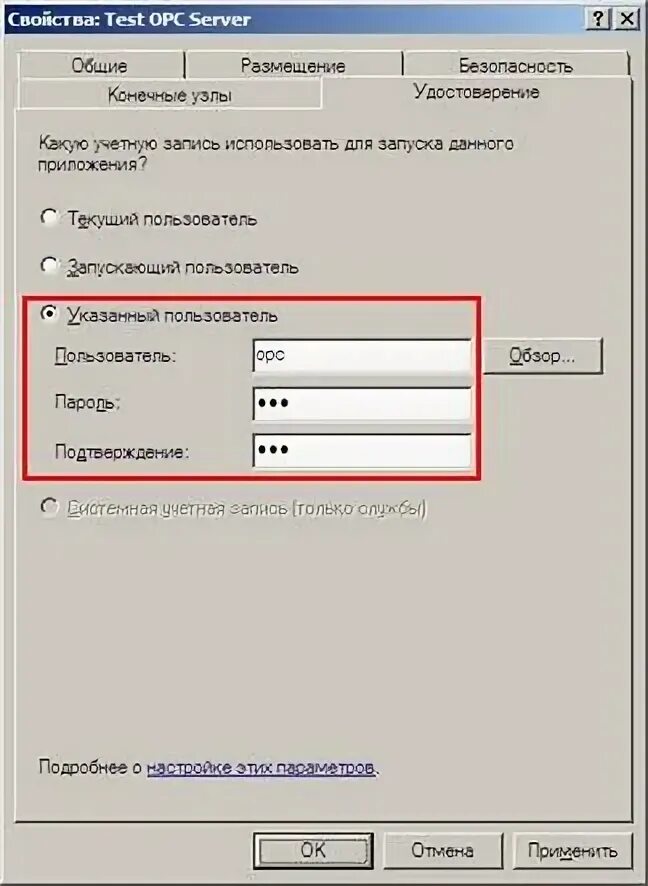The height and width of the screenshot is (886, 648).
Task: Switch to the Общие tab
Action: click(x=100, y=66)
